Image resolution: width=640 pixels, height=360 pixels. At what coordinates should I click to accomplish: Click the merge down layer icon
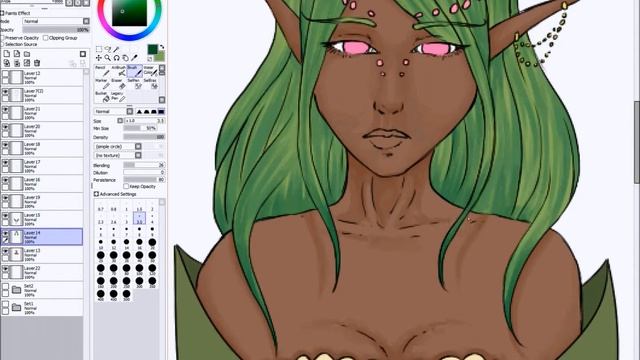tap(17, 63)
